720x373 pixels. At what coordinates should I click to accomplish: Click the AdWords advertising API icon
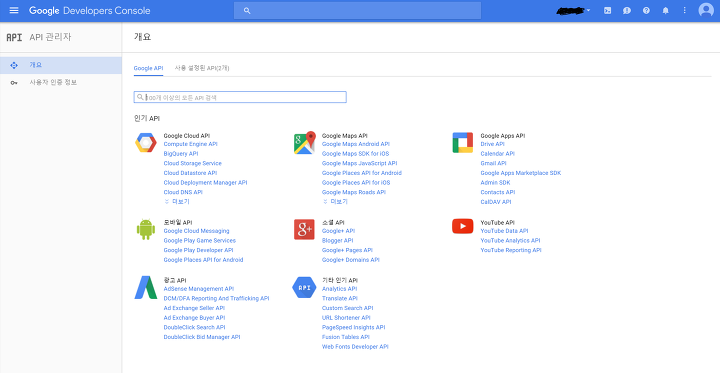pyautogui.click(x=146, y=288)
